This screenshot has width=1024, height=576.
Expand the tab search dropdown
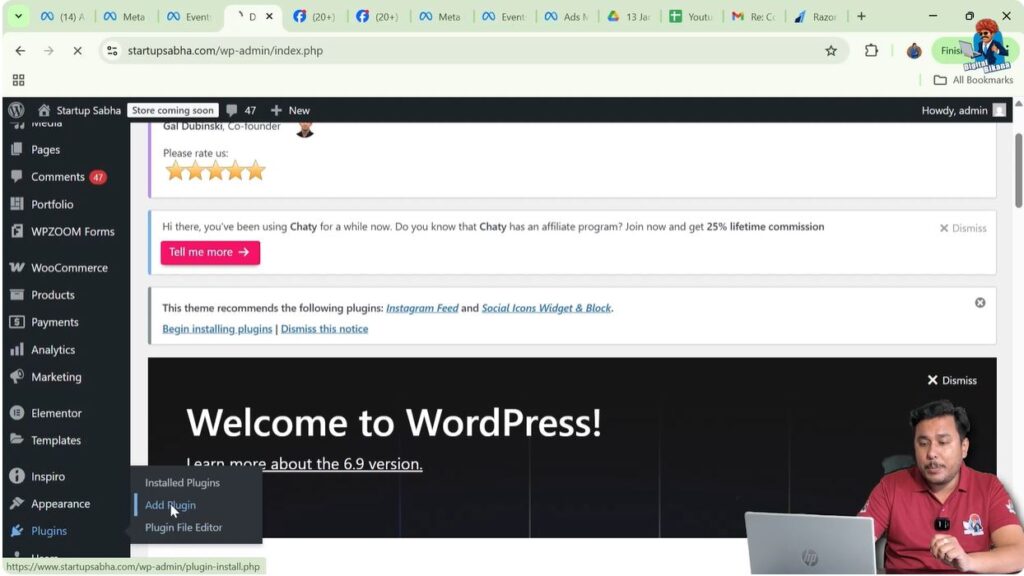tap(18, 16)
